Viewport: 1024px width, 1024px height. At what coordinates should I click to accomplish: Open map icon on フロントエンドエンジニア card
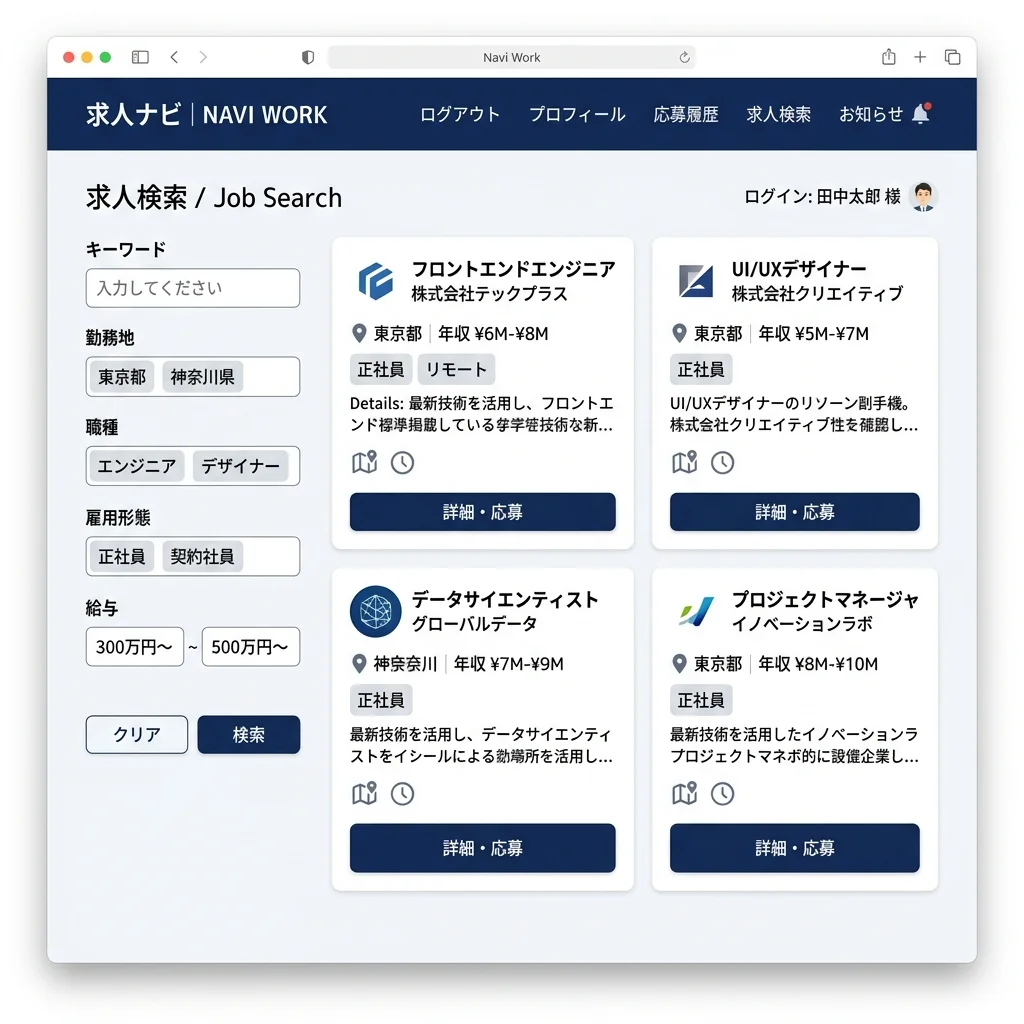[x=364, y=462]
